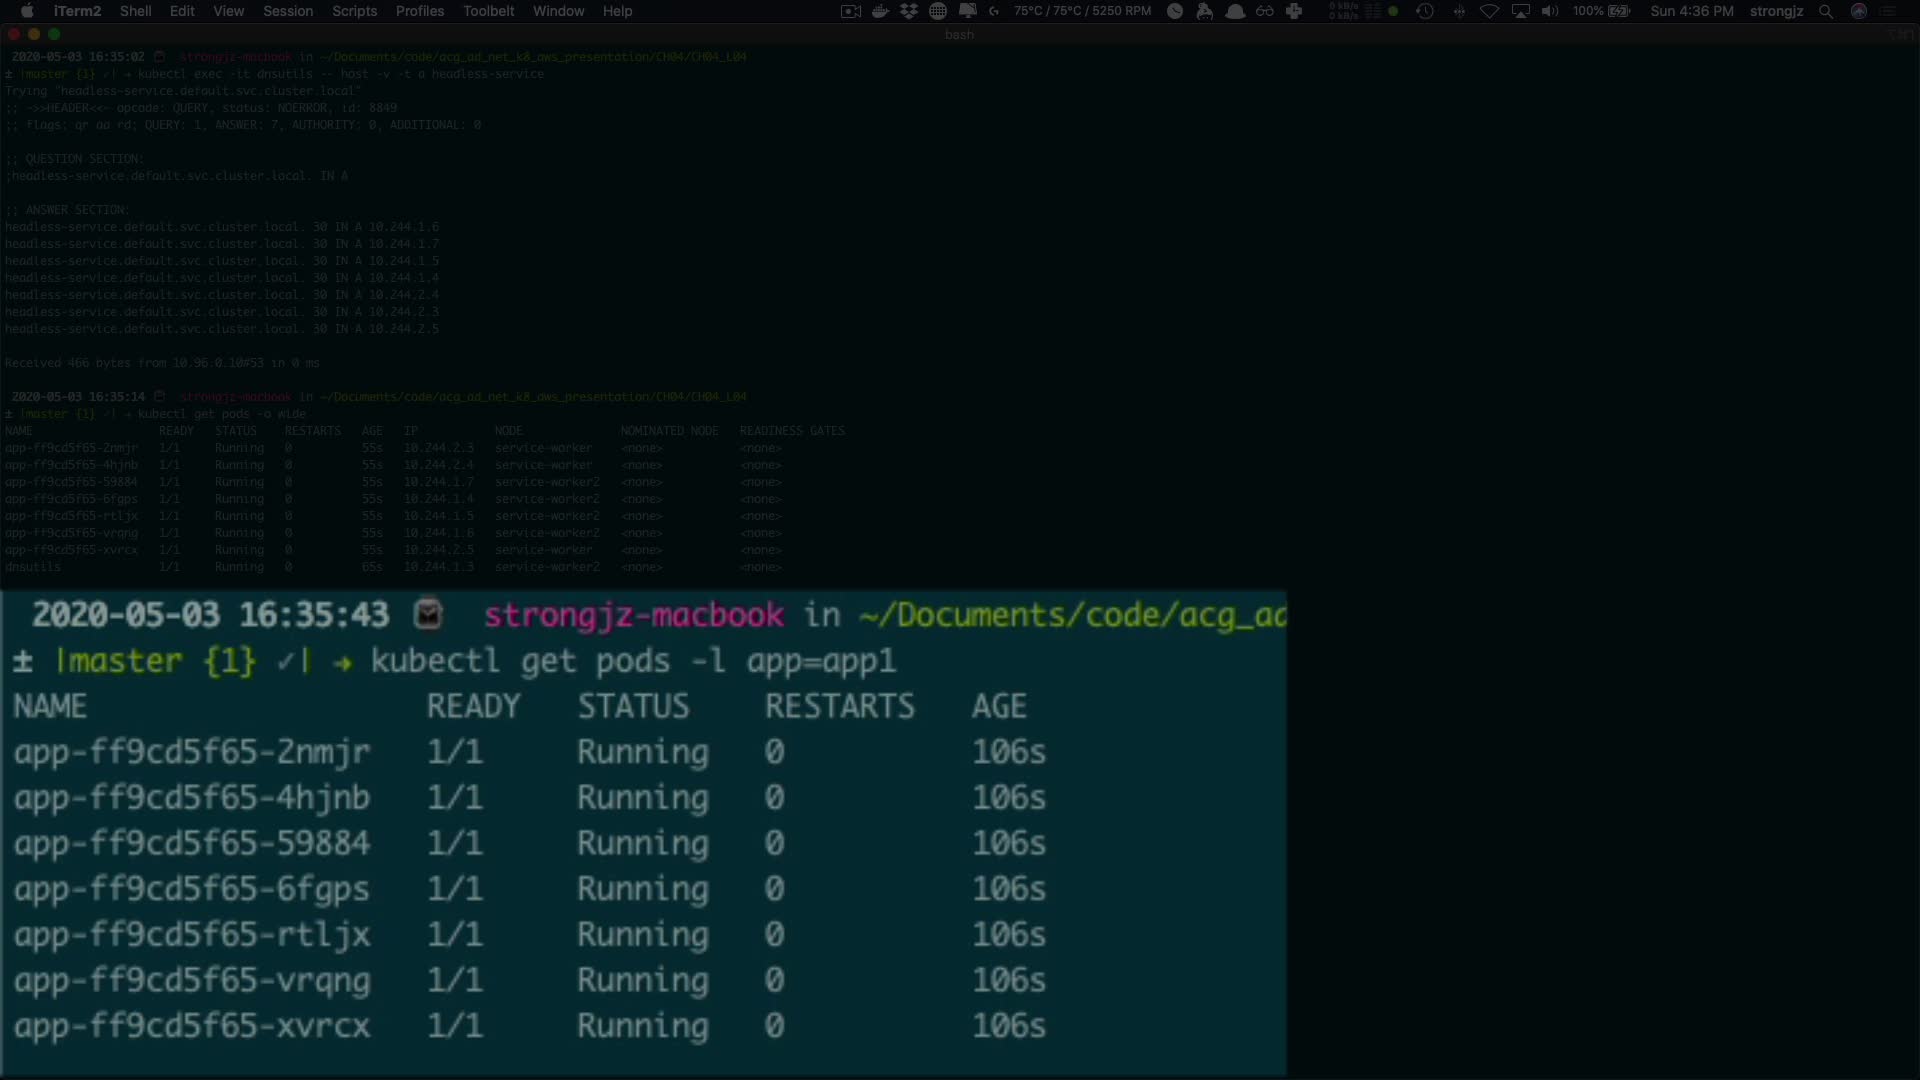Open the Time Machine clock icon
This screenshot has width=1920, height=1080.
[x=1425, y=11]
